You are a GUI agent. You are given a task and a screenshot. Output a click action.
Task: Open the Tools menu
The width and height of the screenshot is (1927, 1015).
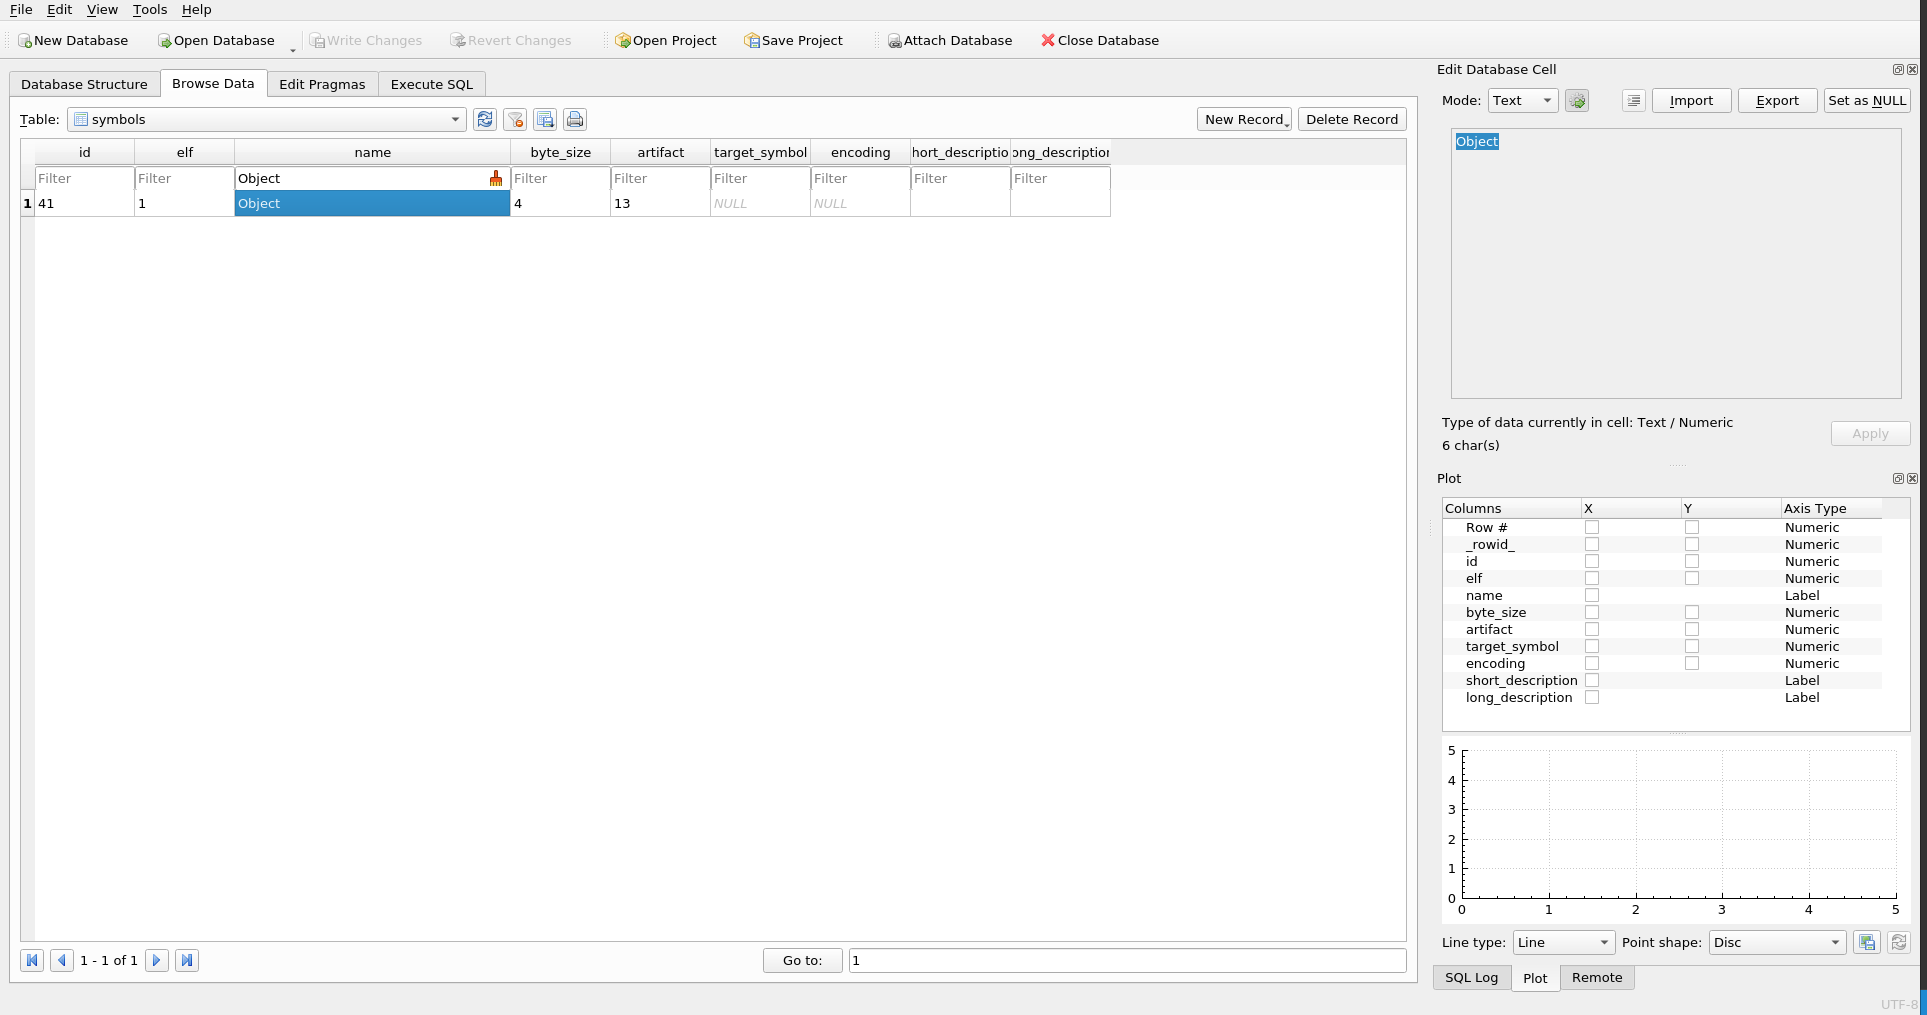(150, 10)
